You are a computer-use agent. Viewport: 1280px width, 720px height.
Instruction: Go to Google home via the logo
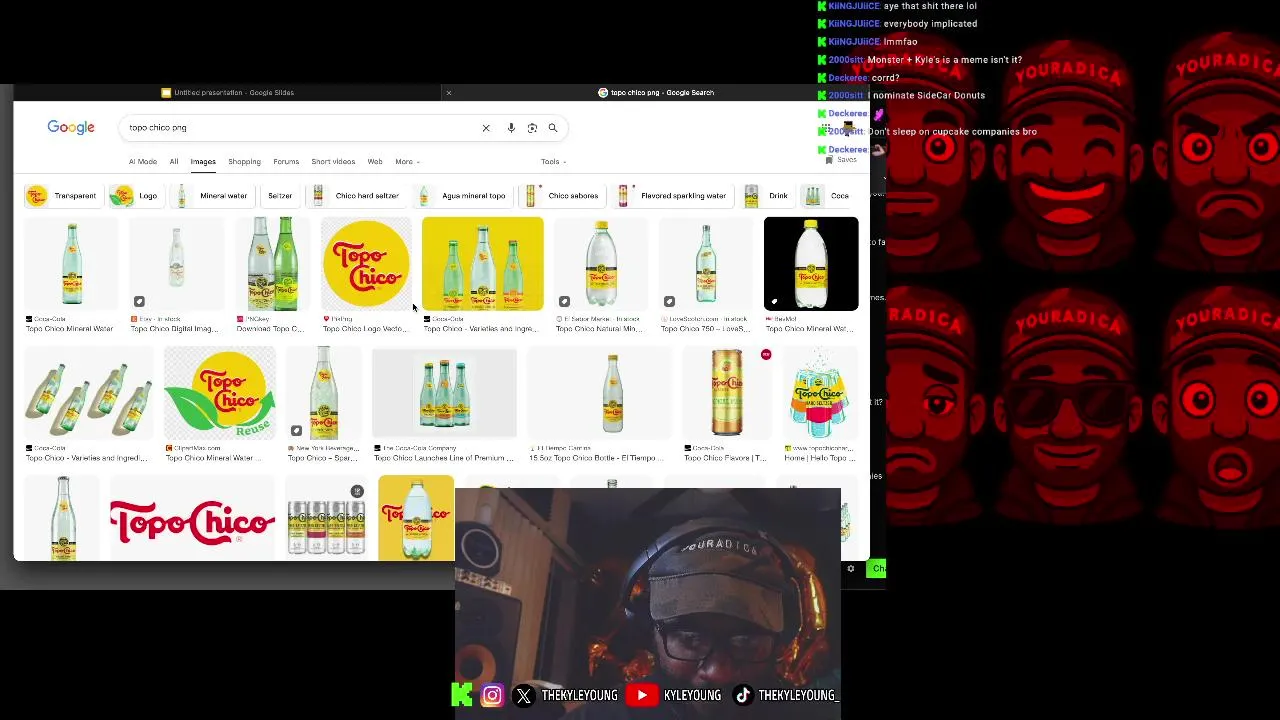pyautogui.click(x=71, y=128)
